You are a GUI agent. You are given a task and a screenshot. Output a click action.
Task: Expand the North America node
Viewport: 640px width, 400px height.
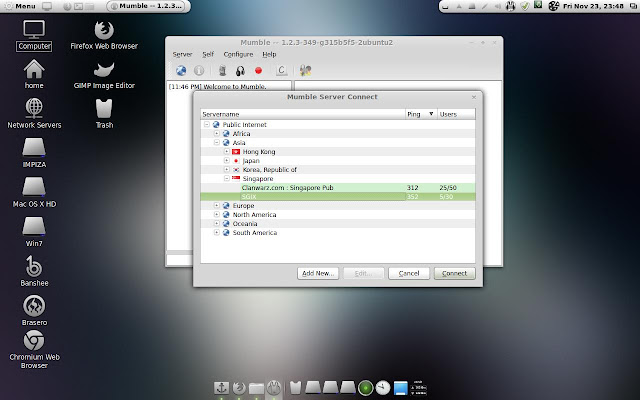(217, 214)
